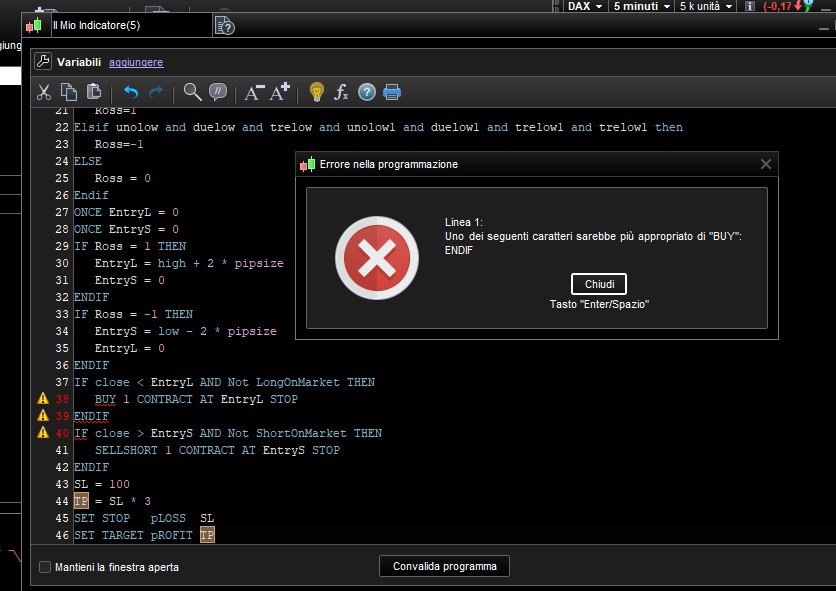Increase editor font size
Image resolution: width=836 pixels, height=591 pixels.
[x=280, y=92]
